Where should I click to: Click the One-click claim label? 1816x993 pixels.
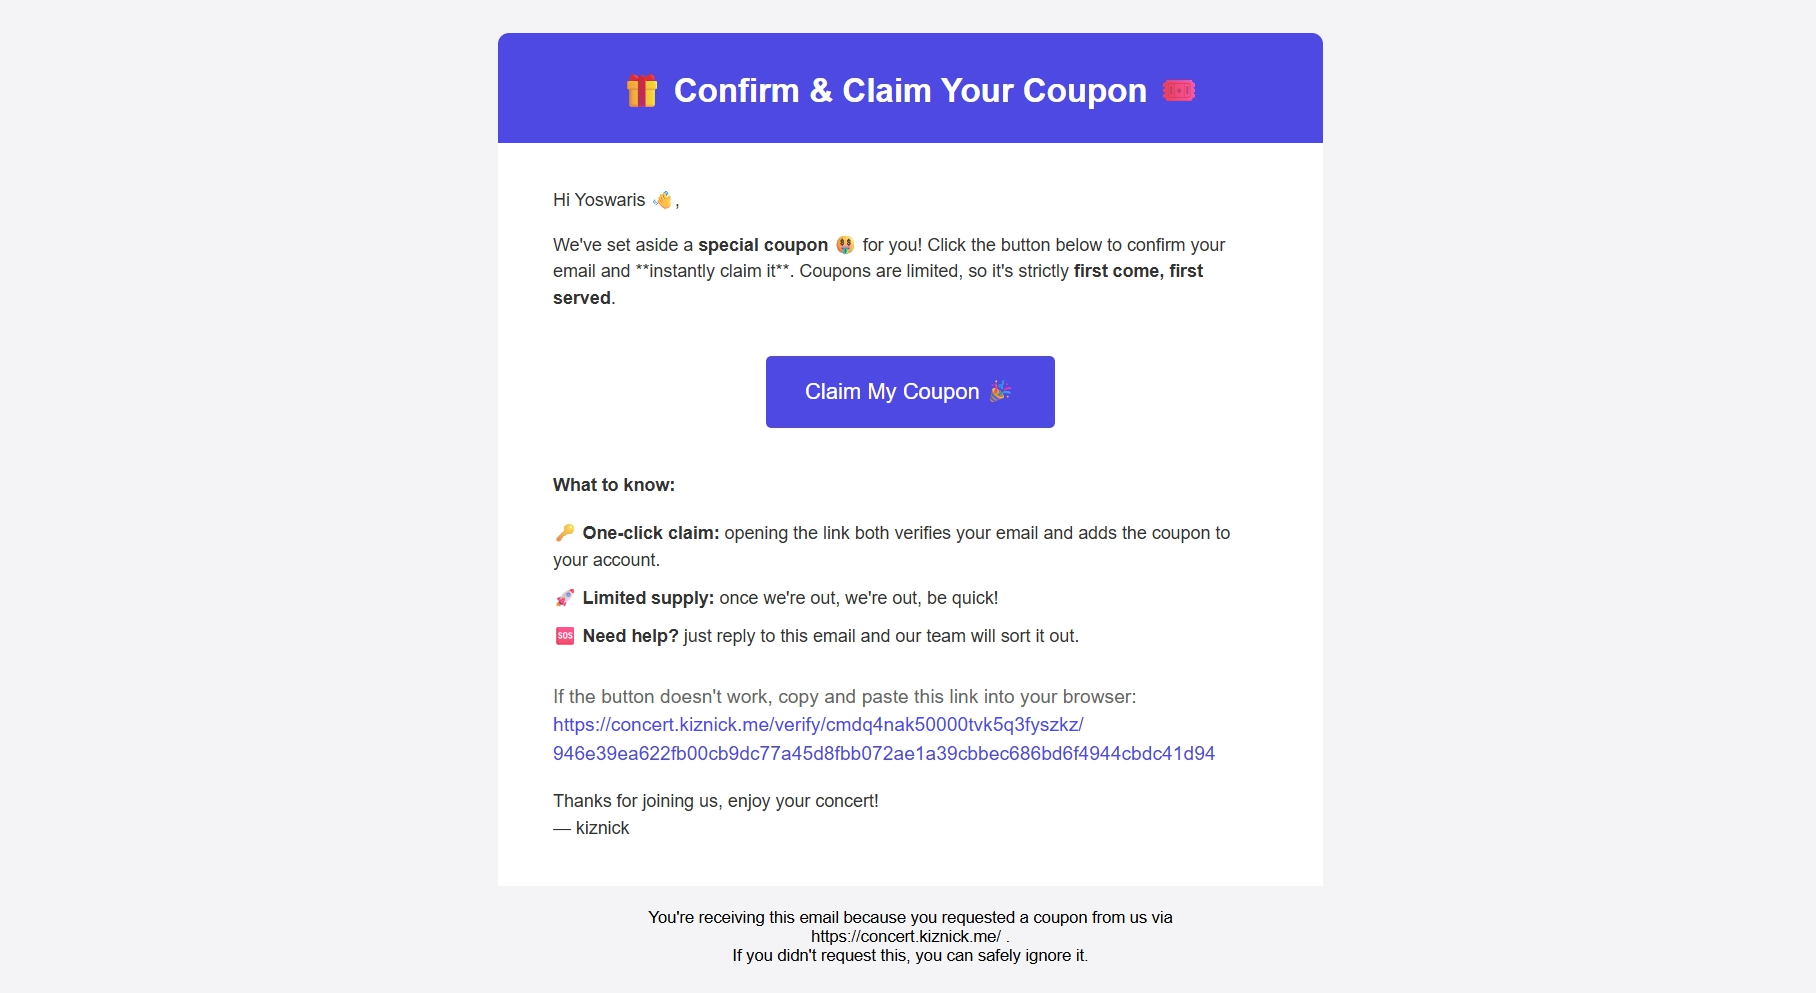click(650, 532)
